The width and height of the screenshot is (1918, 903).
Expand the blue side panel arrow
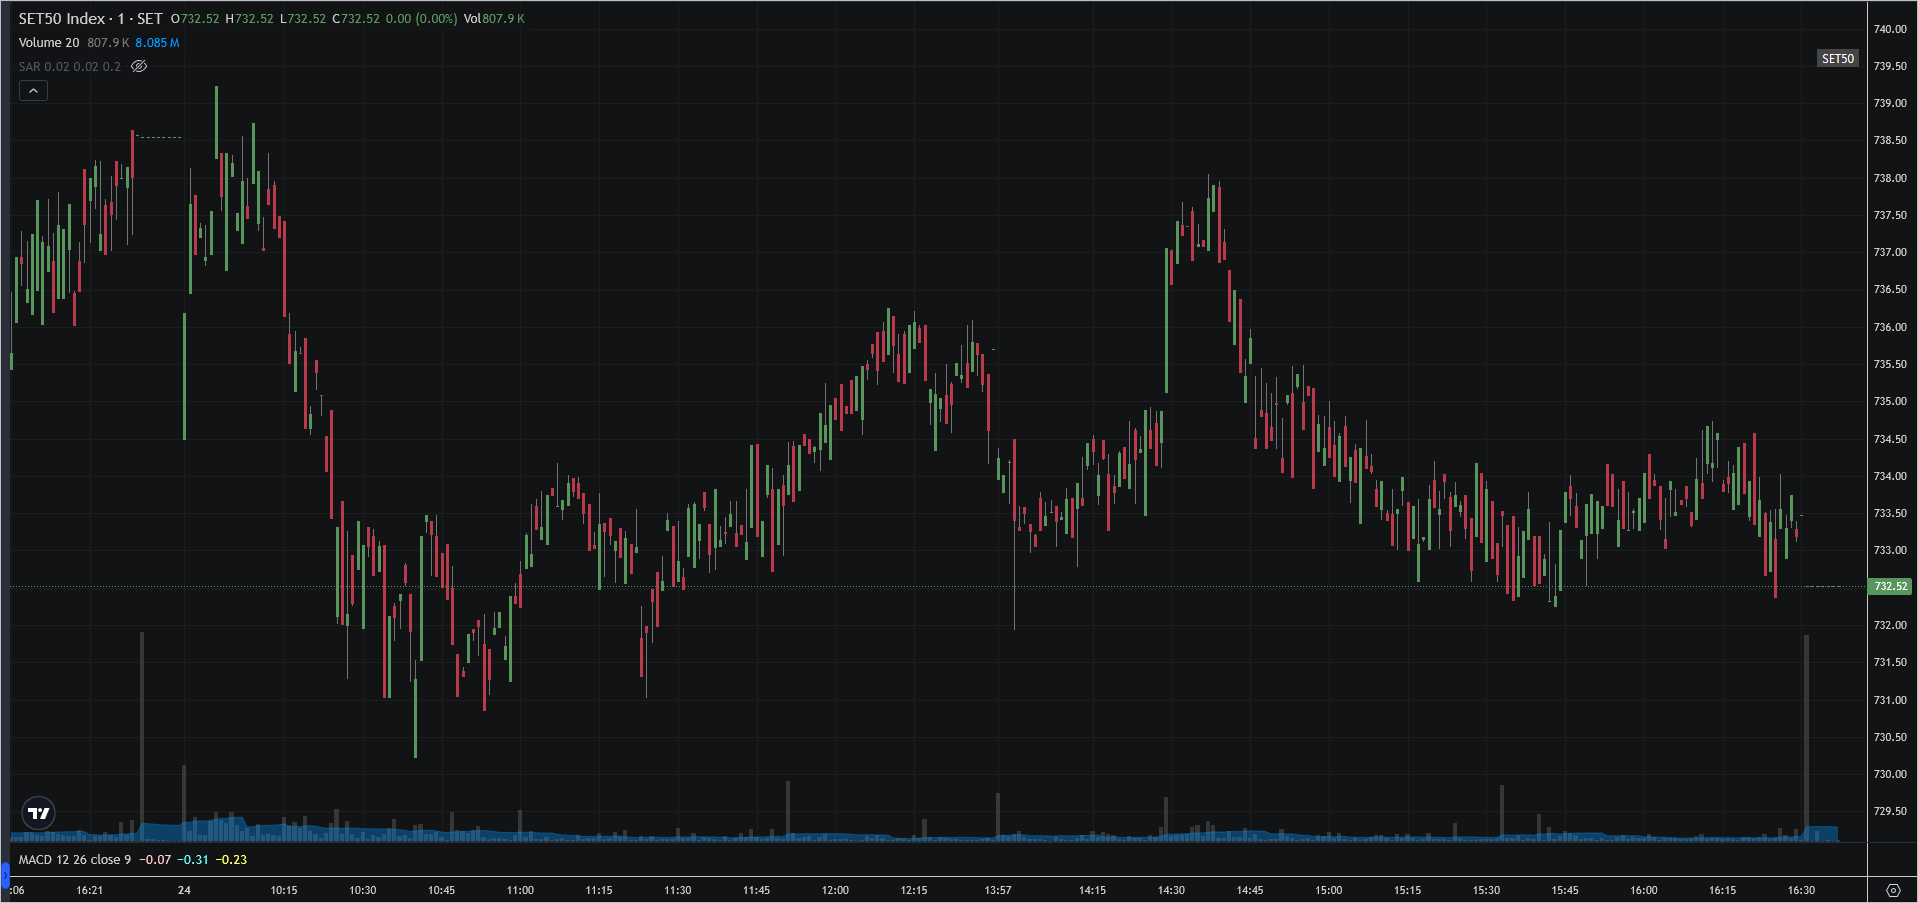click(4, 877)
